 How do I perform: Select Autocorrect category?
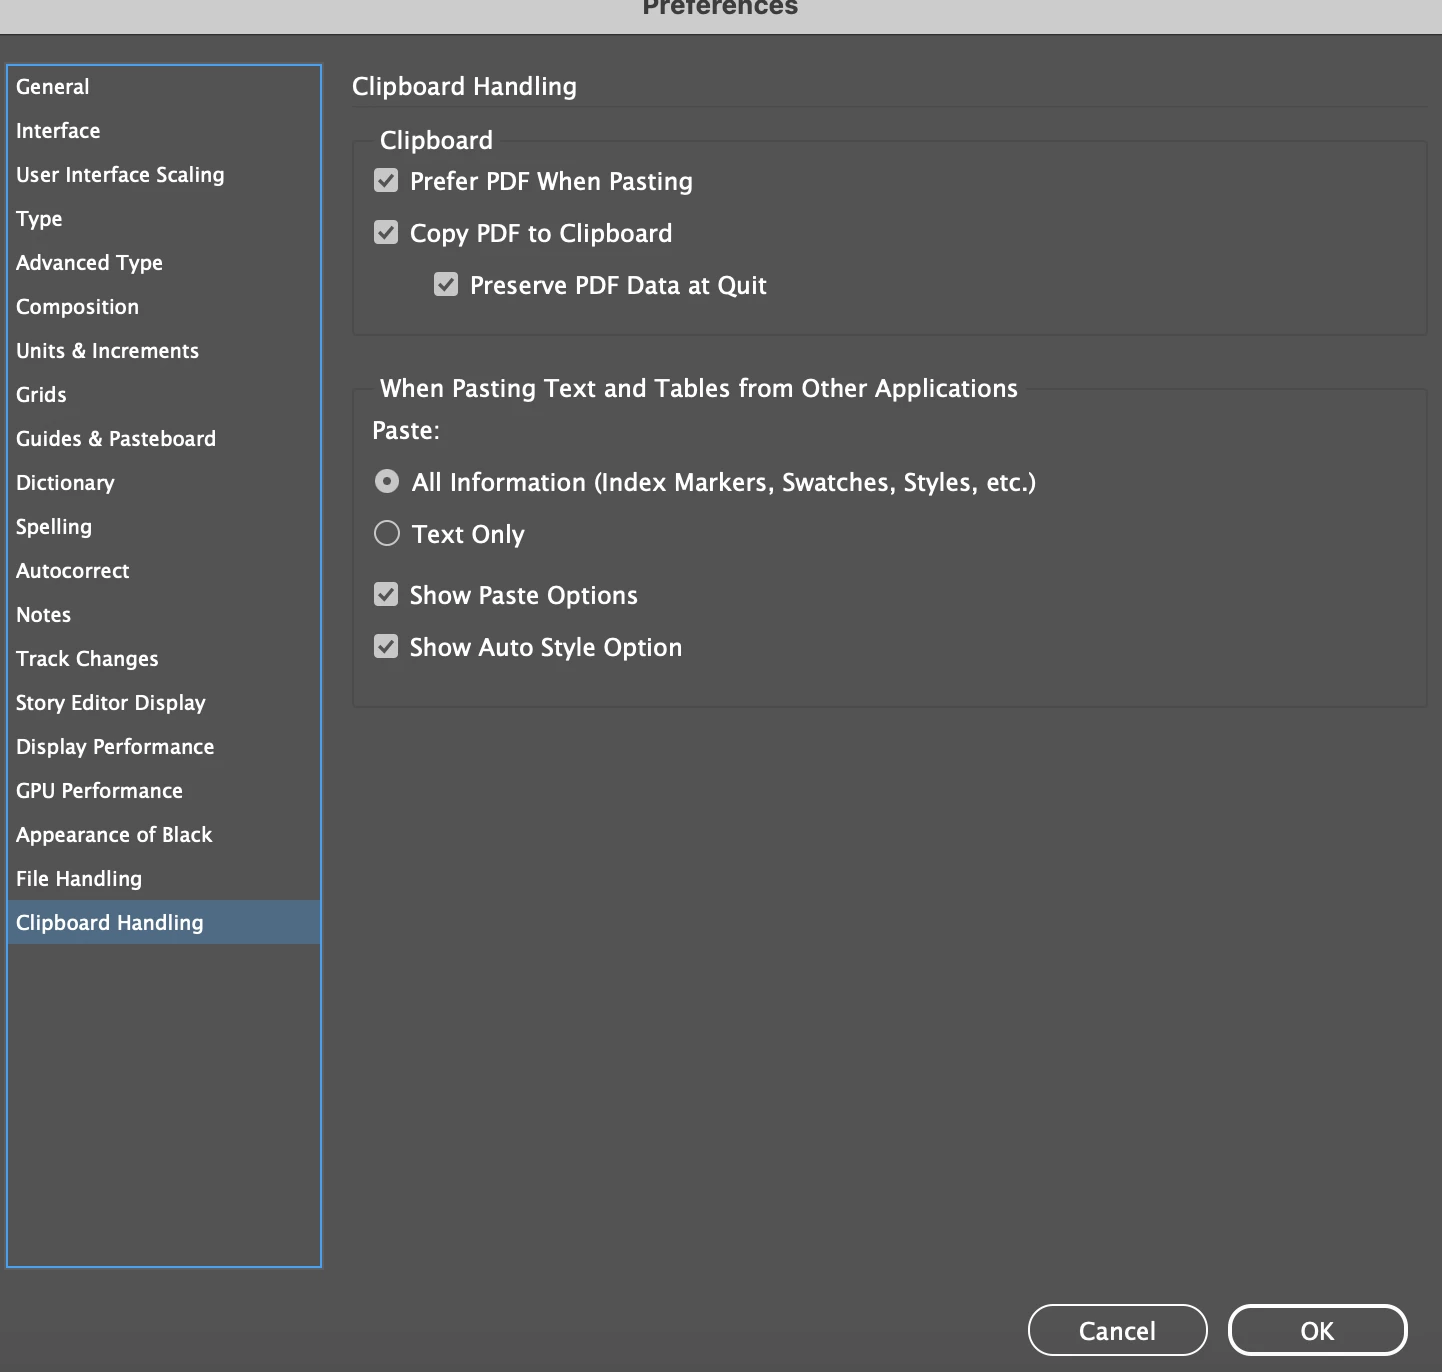point(164,571)
